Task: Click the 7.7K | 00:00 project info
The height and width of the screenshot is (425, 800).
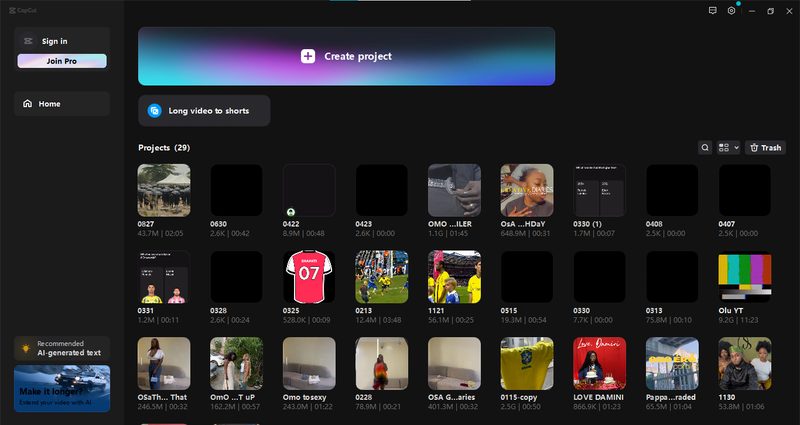Action: tap(593, 320)
